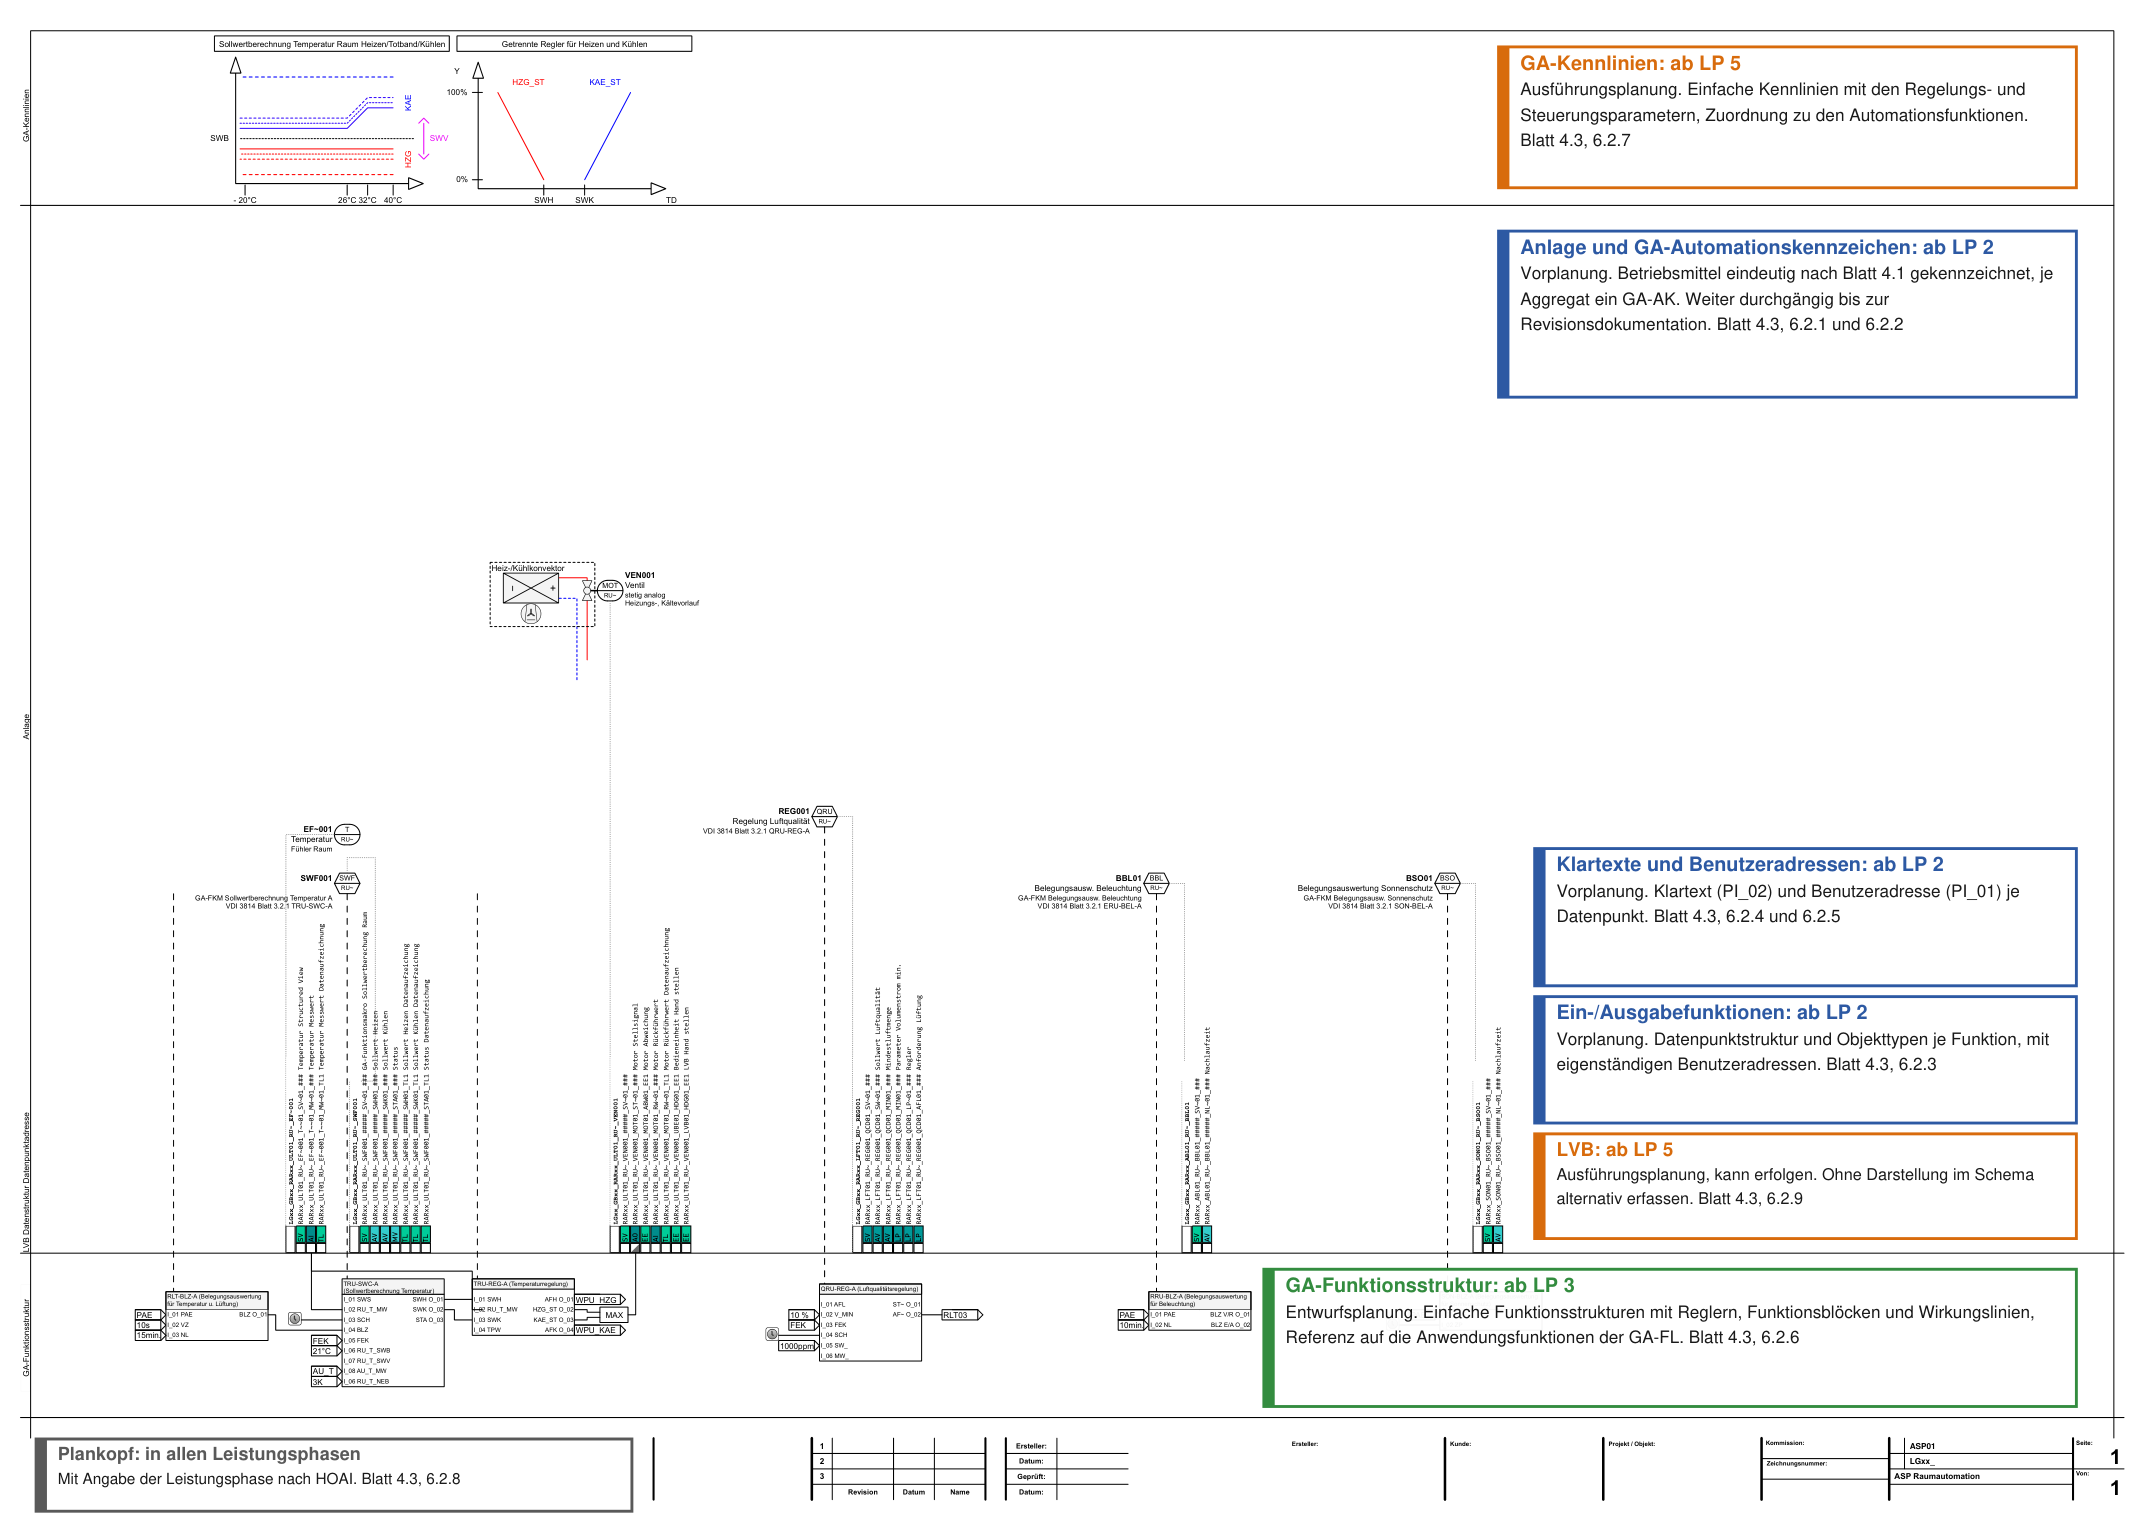Select the 21°C input tag
Screen dimensions: 2149x1521
point(326,1351)
